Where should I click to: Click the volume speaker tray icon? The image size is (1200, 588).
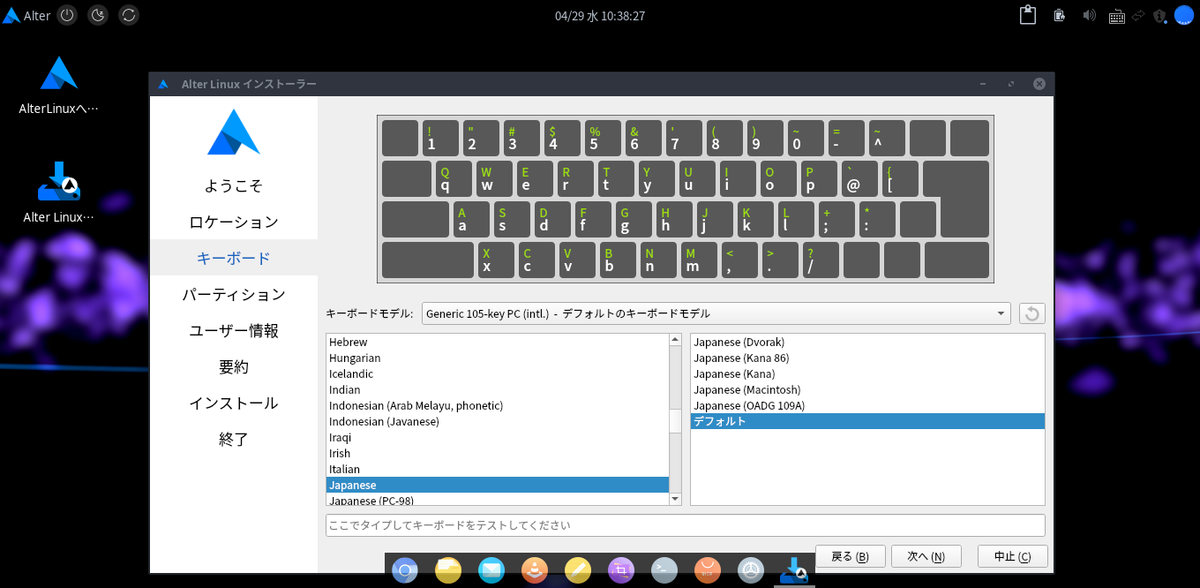tap(1089, 15)
